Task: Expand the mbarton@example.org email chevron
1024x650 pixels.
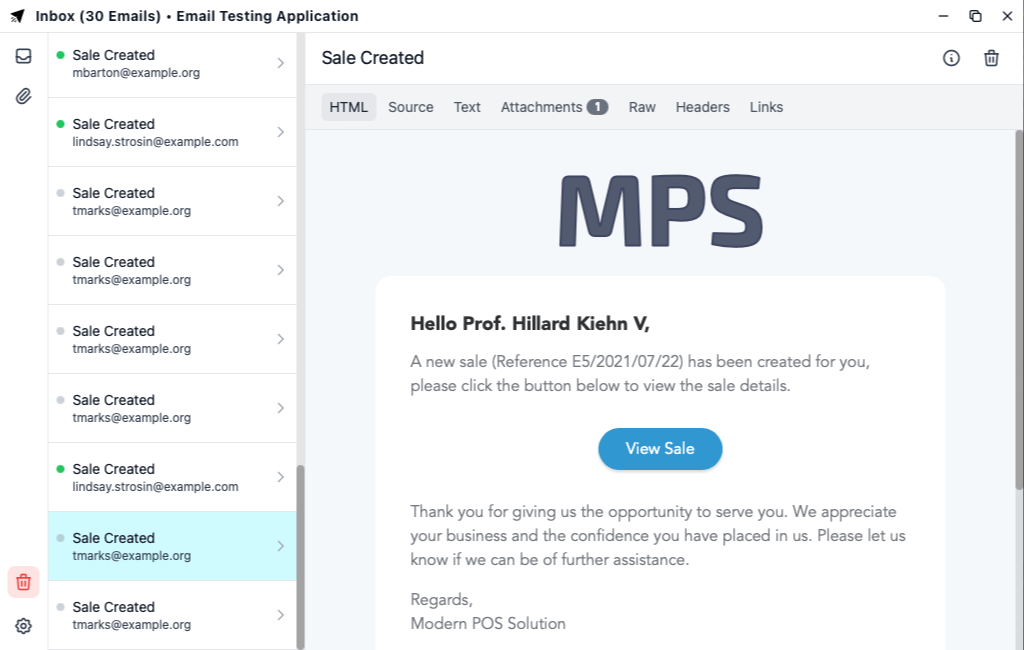Action: 280,63
